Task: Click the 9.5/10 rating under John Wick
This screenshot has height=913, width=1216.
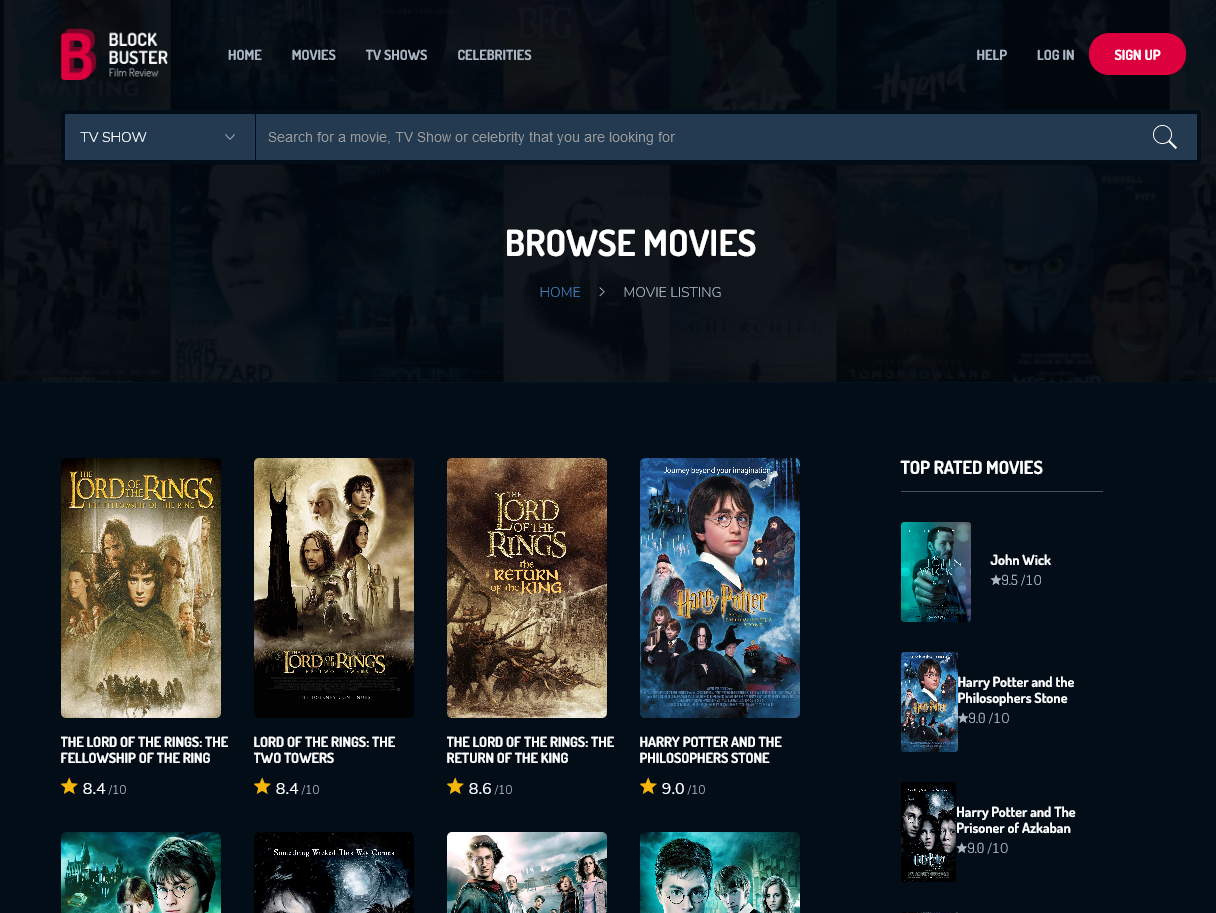Action: point(1016,580)
